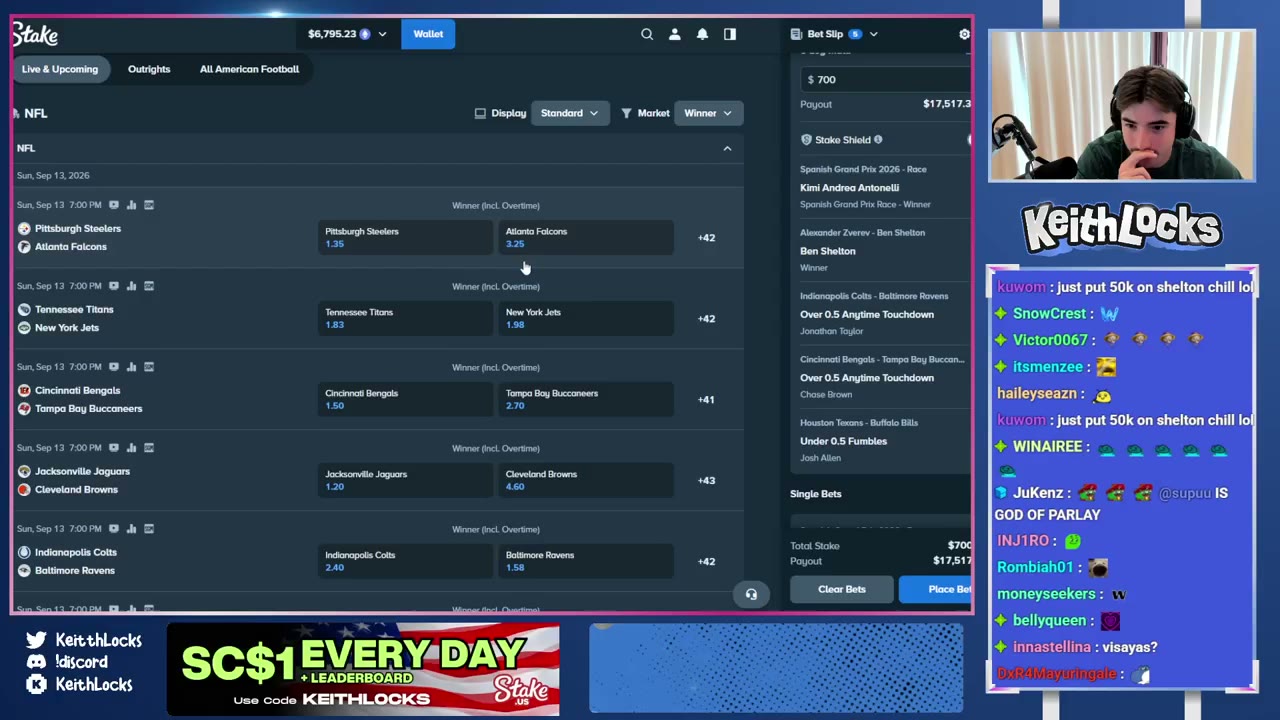Image resolution: width=1280 pixels, height=720 pixels.
Task: Toggle the side panel layout icon
Action: point(730,34)
